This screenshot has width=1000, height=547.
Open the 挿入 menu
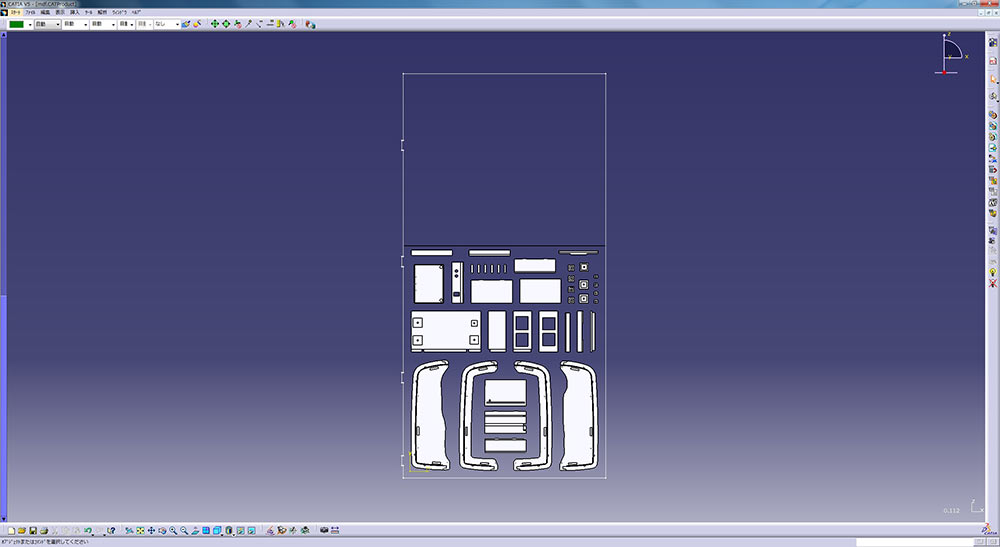[x=74, y=11]
